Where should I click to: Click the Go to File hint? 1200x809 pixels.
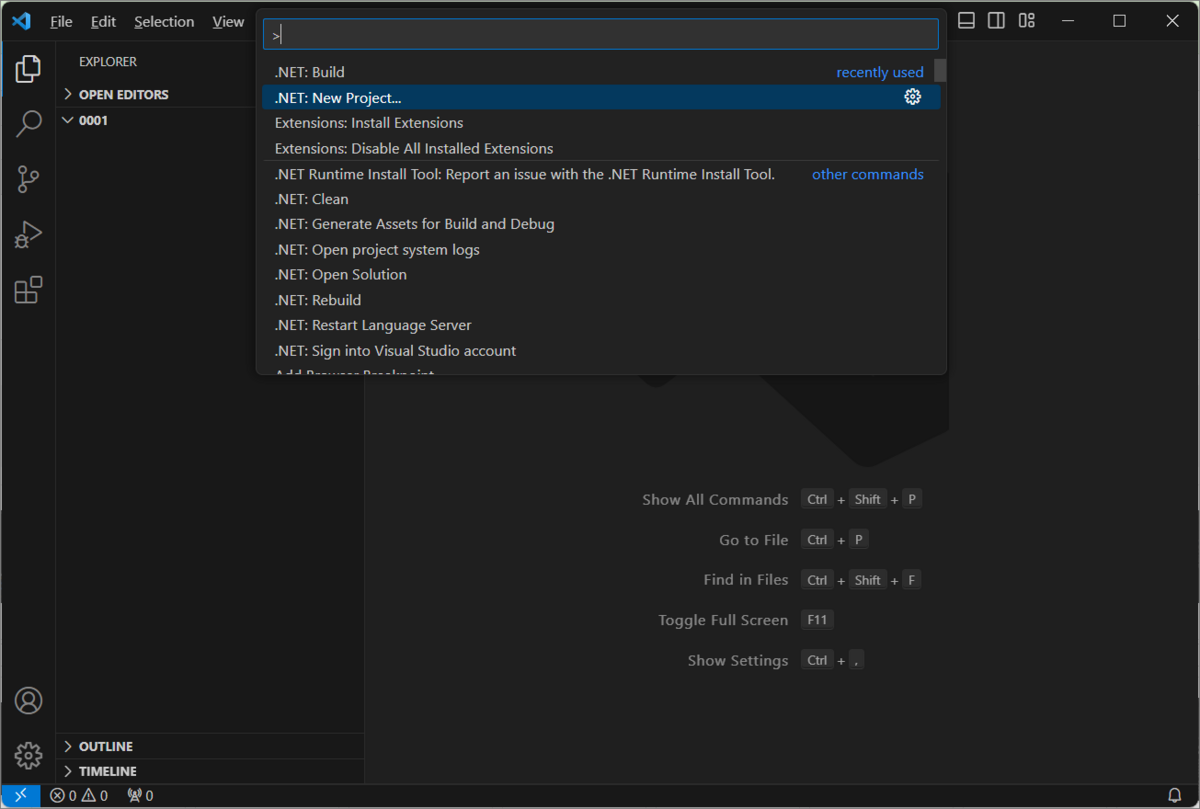coord(754,540)
